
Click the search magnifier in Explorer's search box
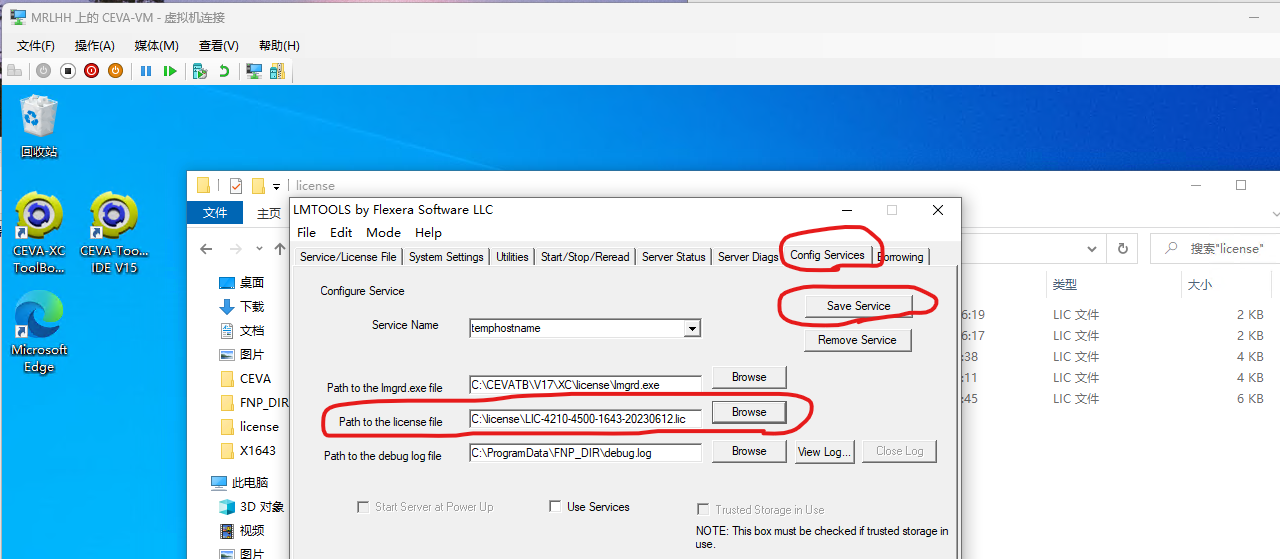1170,248
